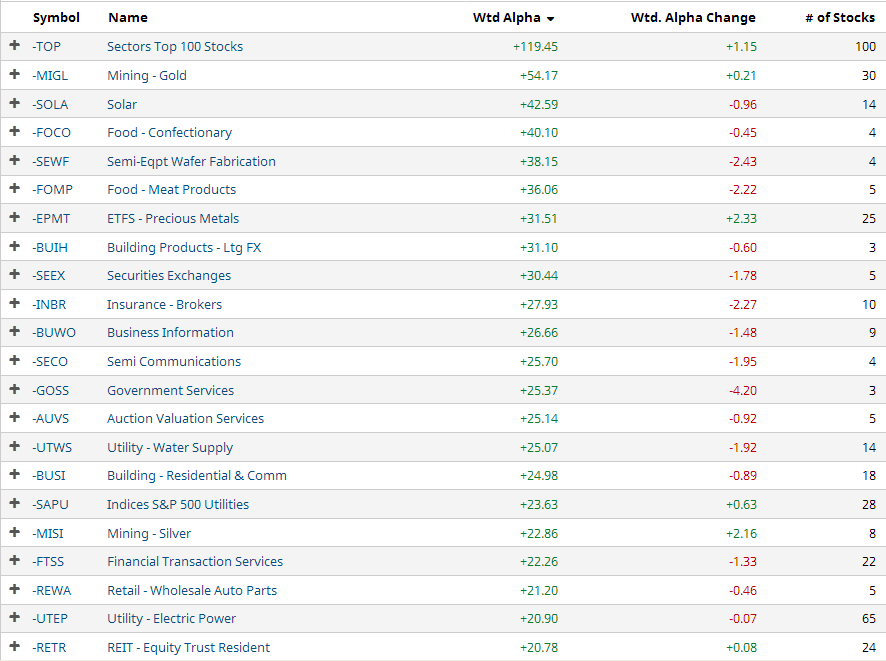The width and height of the screenshot is (886, 661).
Task: Open Food - Meat Products link
Action: tap(172, 190)
